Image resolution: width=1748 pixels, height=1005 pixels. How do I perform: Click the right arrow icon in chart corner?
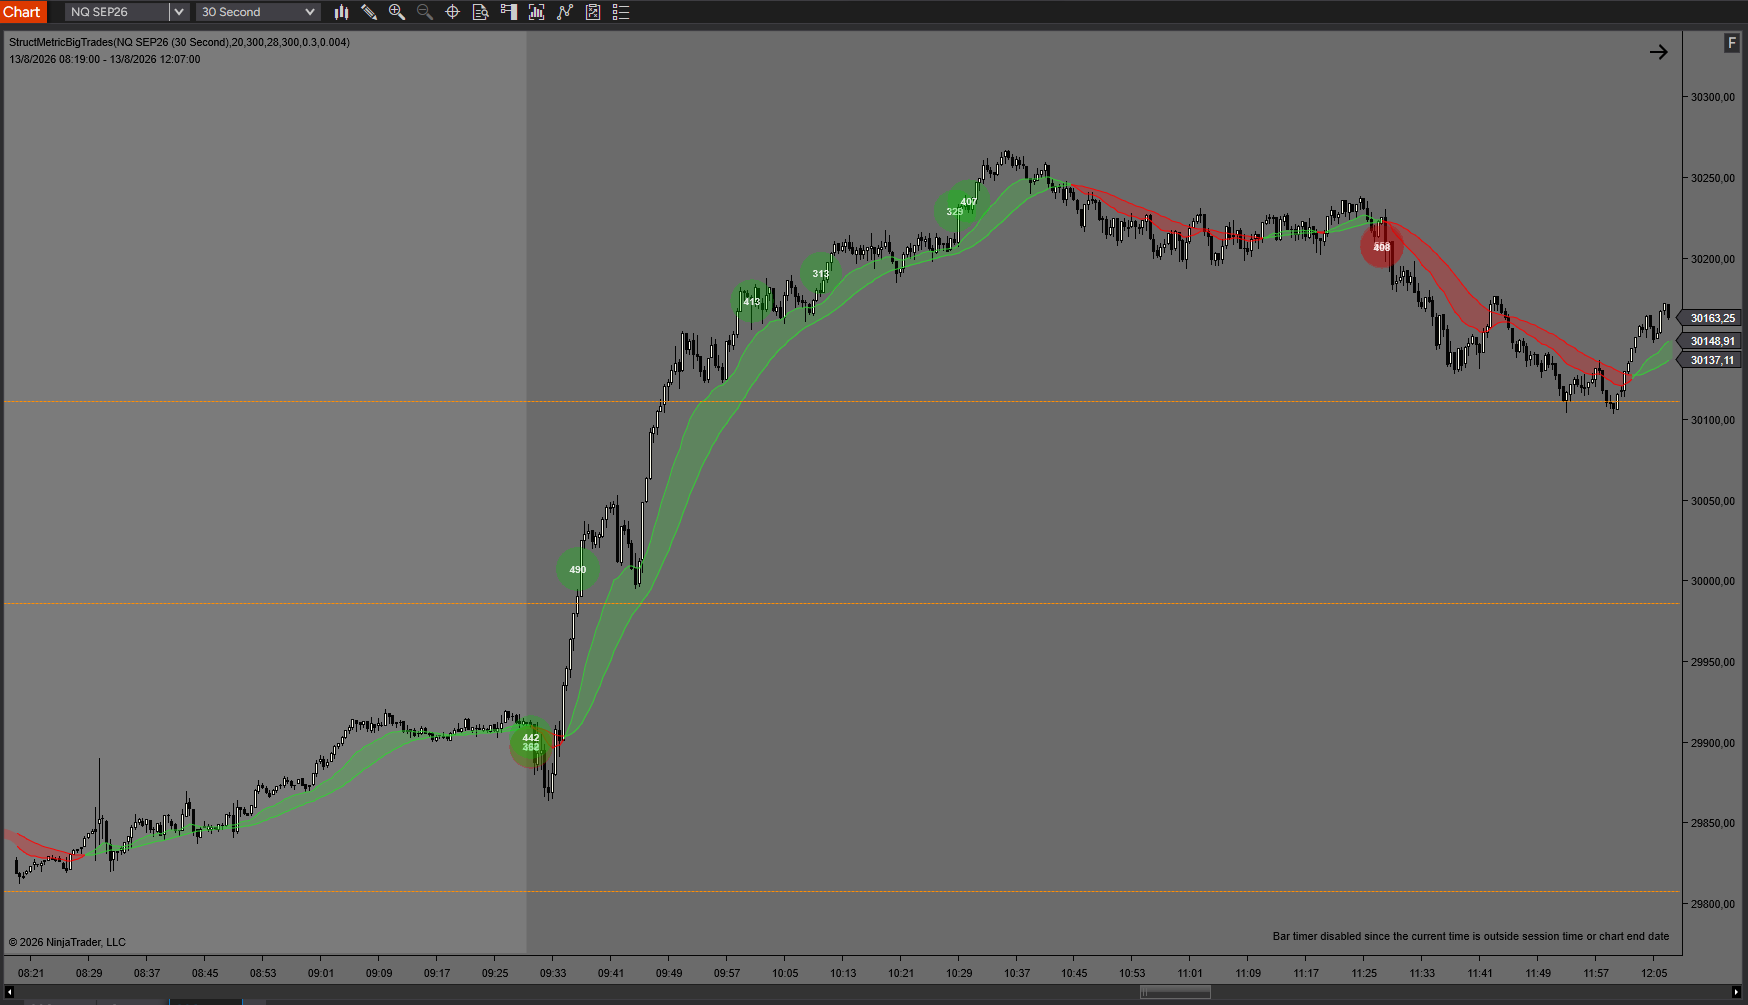pyautogui.click(x=1658, y=52)
